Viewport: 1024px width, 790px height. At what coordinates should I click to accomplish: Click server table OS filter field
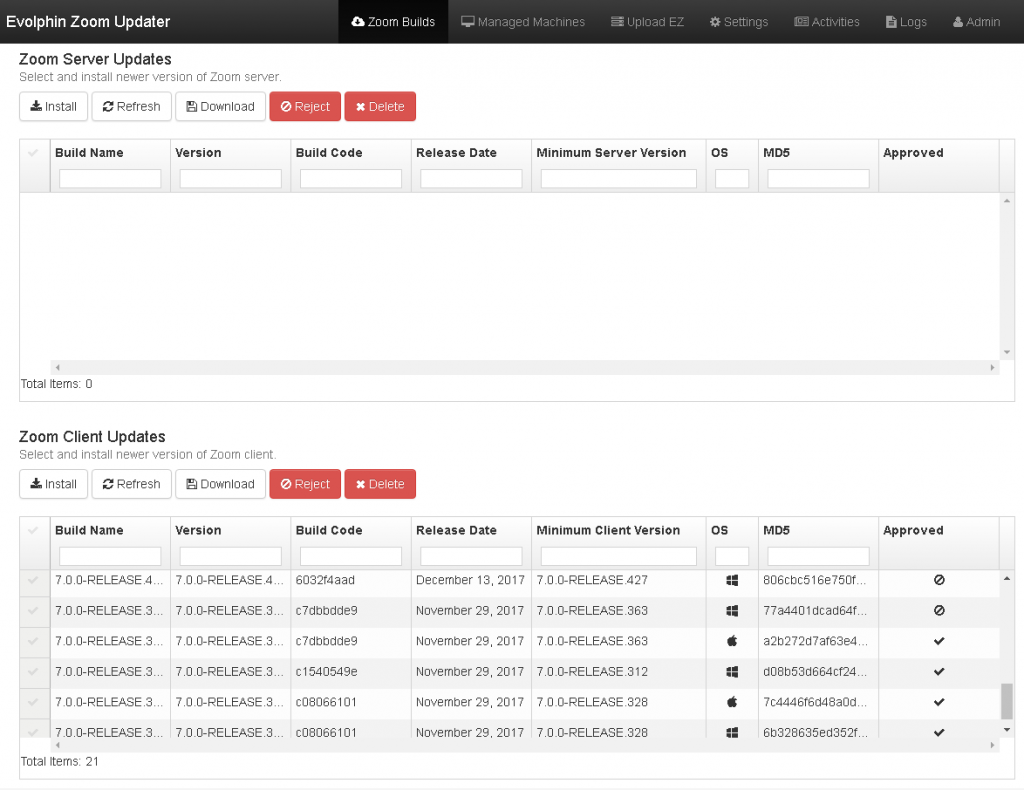[x=731, y=178]
